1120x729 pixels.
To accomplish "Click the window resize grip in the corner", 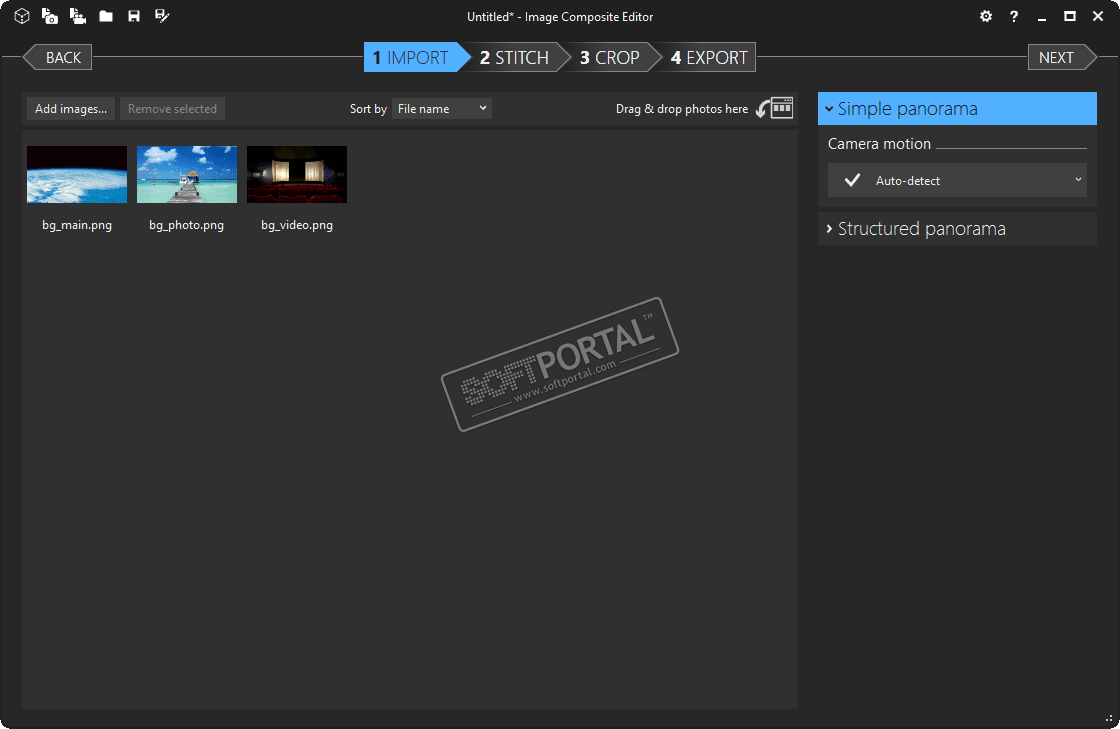I will tap(1109, 718).
